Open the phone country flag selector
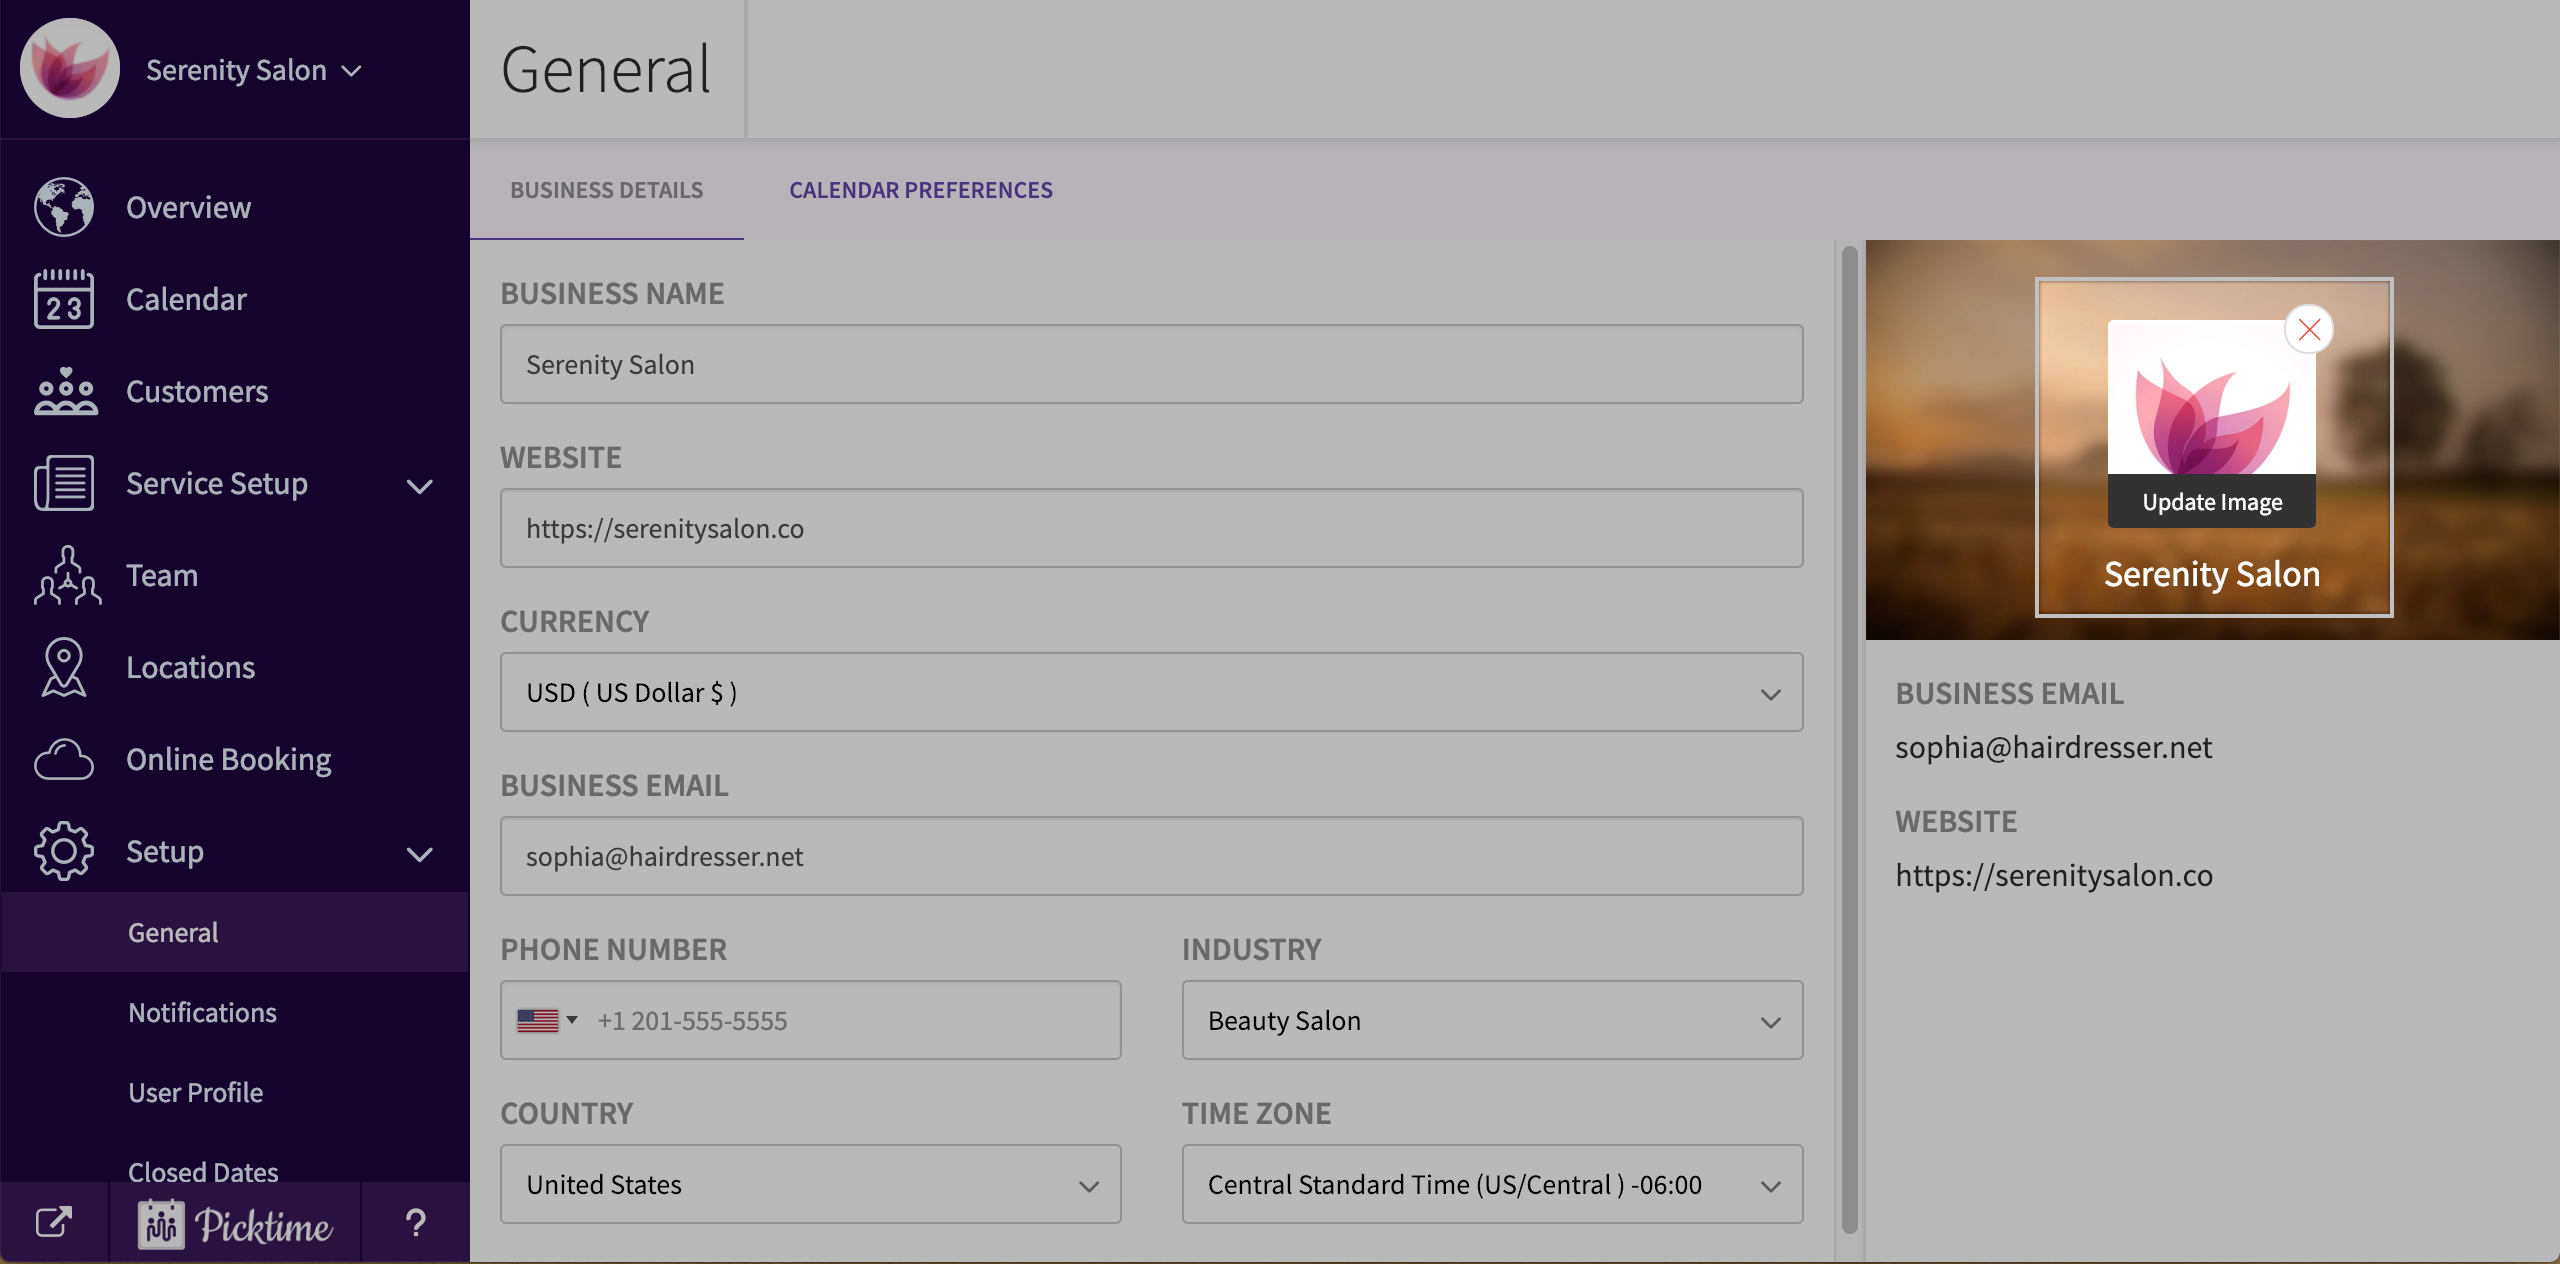The image size is (2560, 1264). tap(547, 1020)
